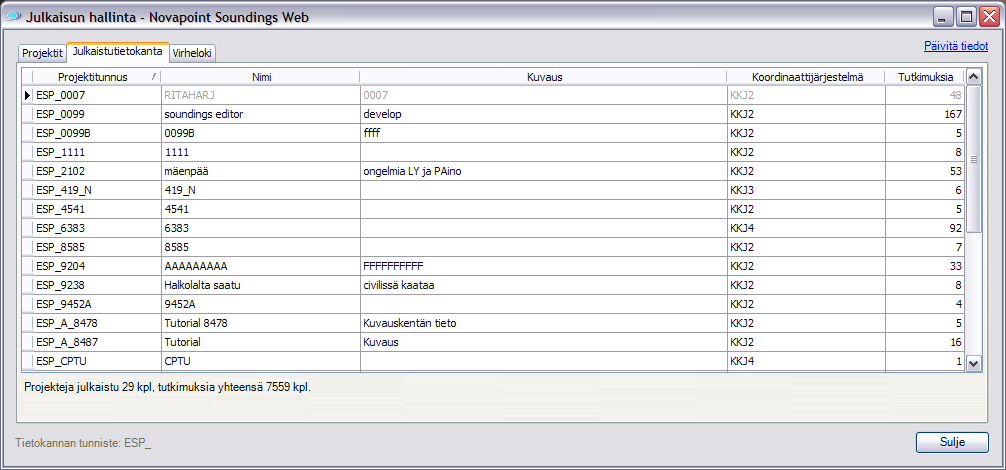Select row ESP_2102
Viewport: 1006px width, 470px height.
(x=493, y=171)
